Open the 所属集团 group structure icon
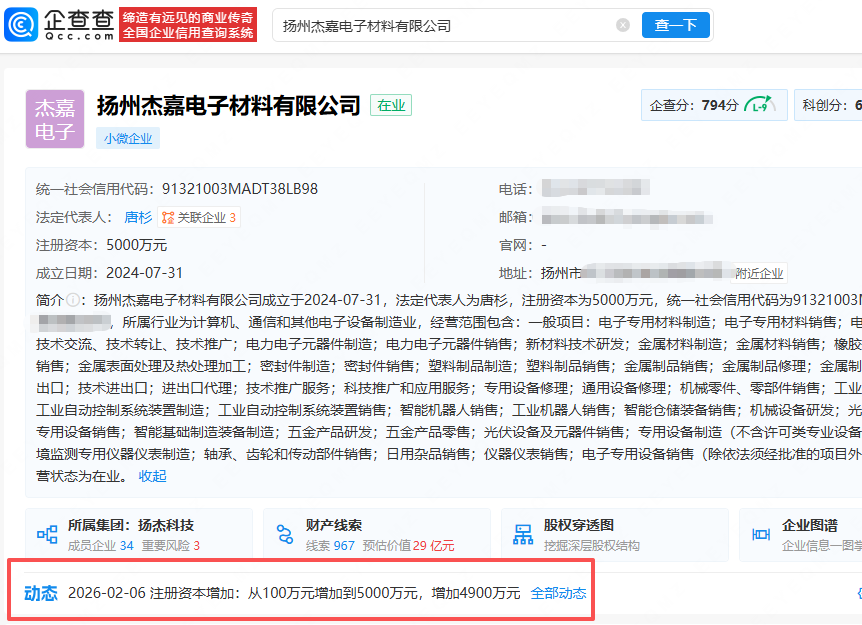This screenshot has height=625, width=862. [47, 534]
